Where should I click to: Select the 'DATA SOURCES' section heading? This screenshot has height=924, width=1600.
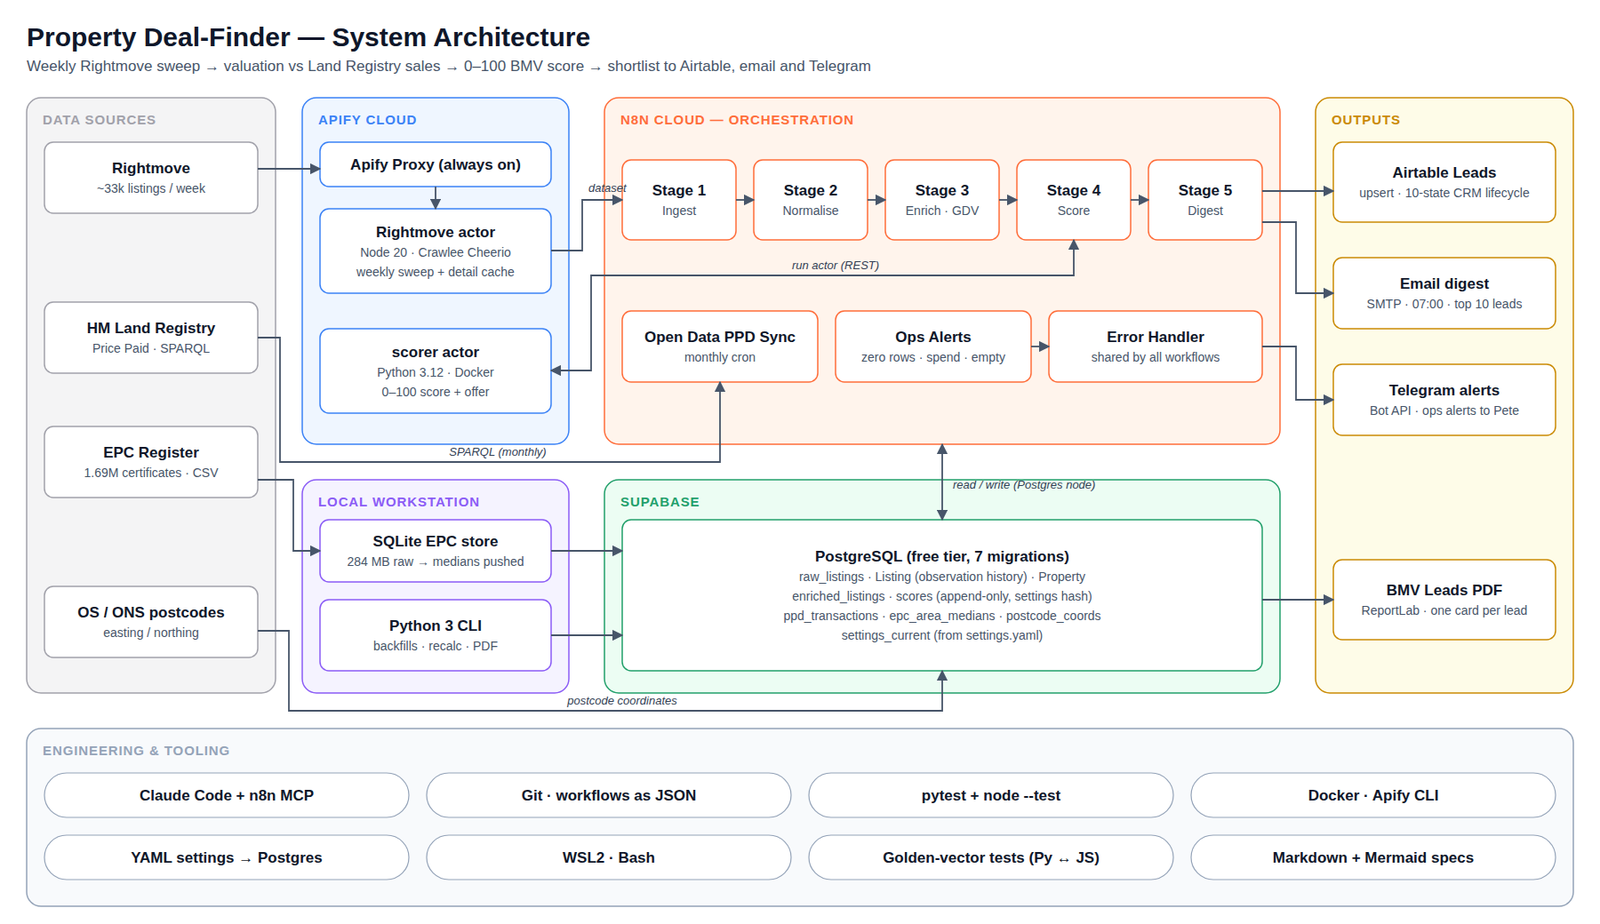(99, 120)
